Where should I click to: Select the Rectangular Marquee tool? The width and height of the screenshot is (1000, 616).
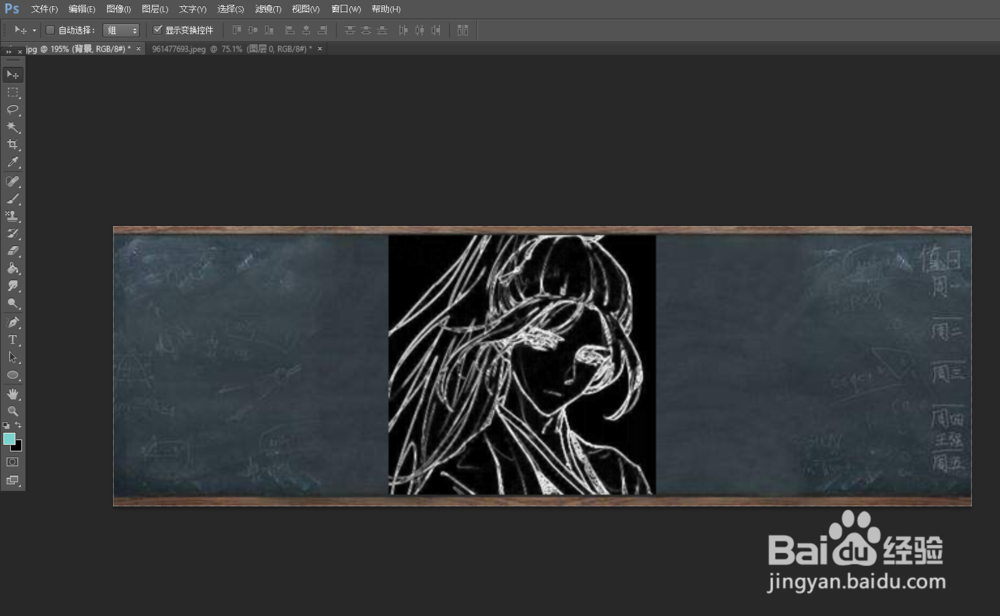pyautogui.click(x=13, y=92)
